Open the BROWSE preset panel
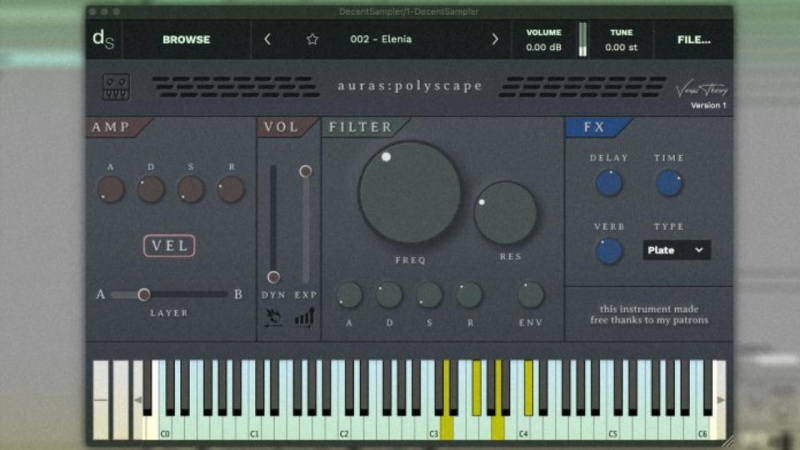 click(x=186, y=40)
